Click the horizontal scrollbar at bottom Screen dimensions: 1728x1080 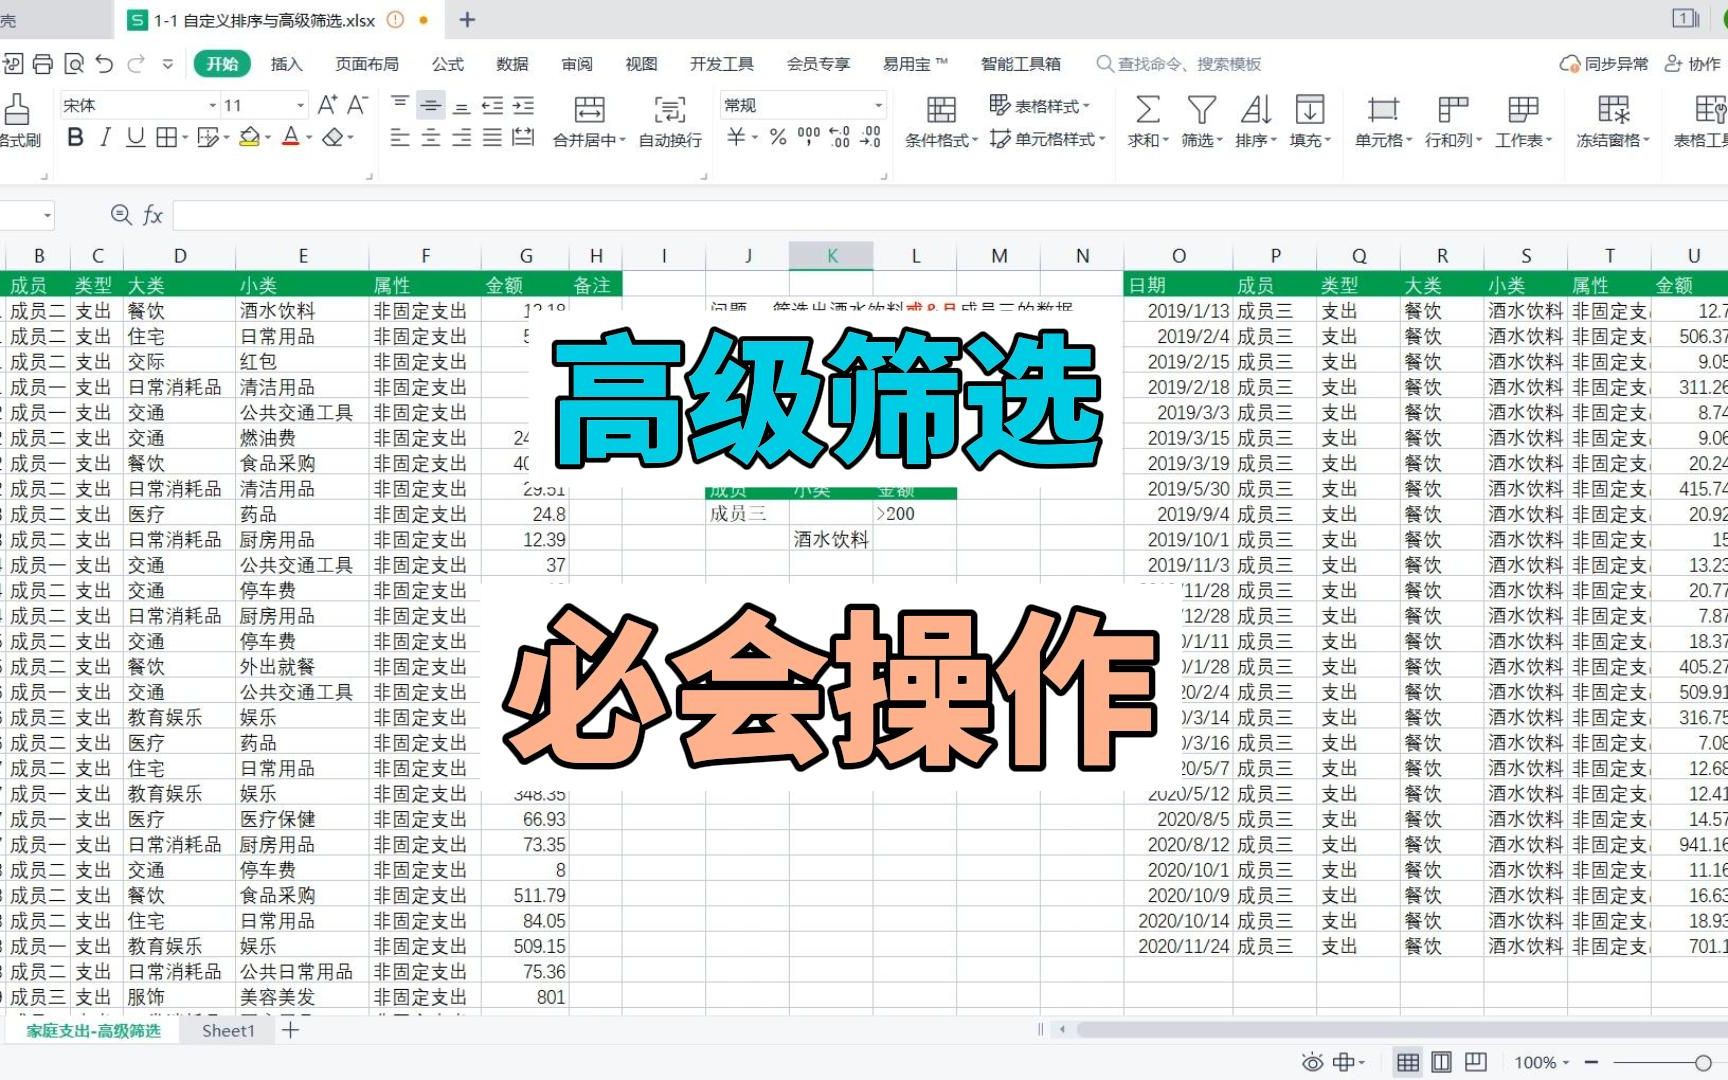point(1402,1029)
